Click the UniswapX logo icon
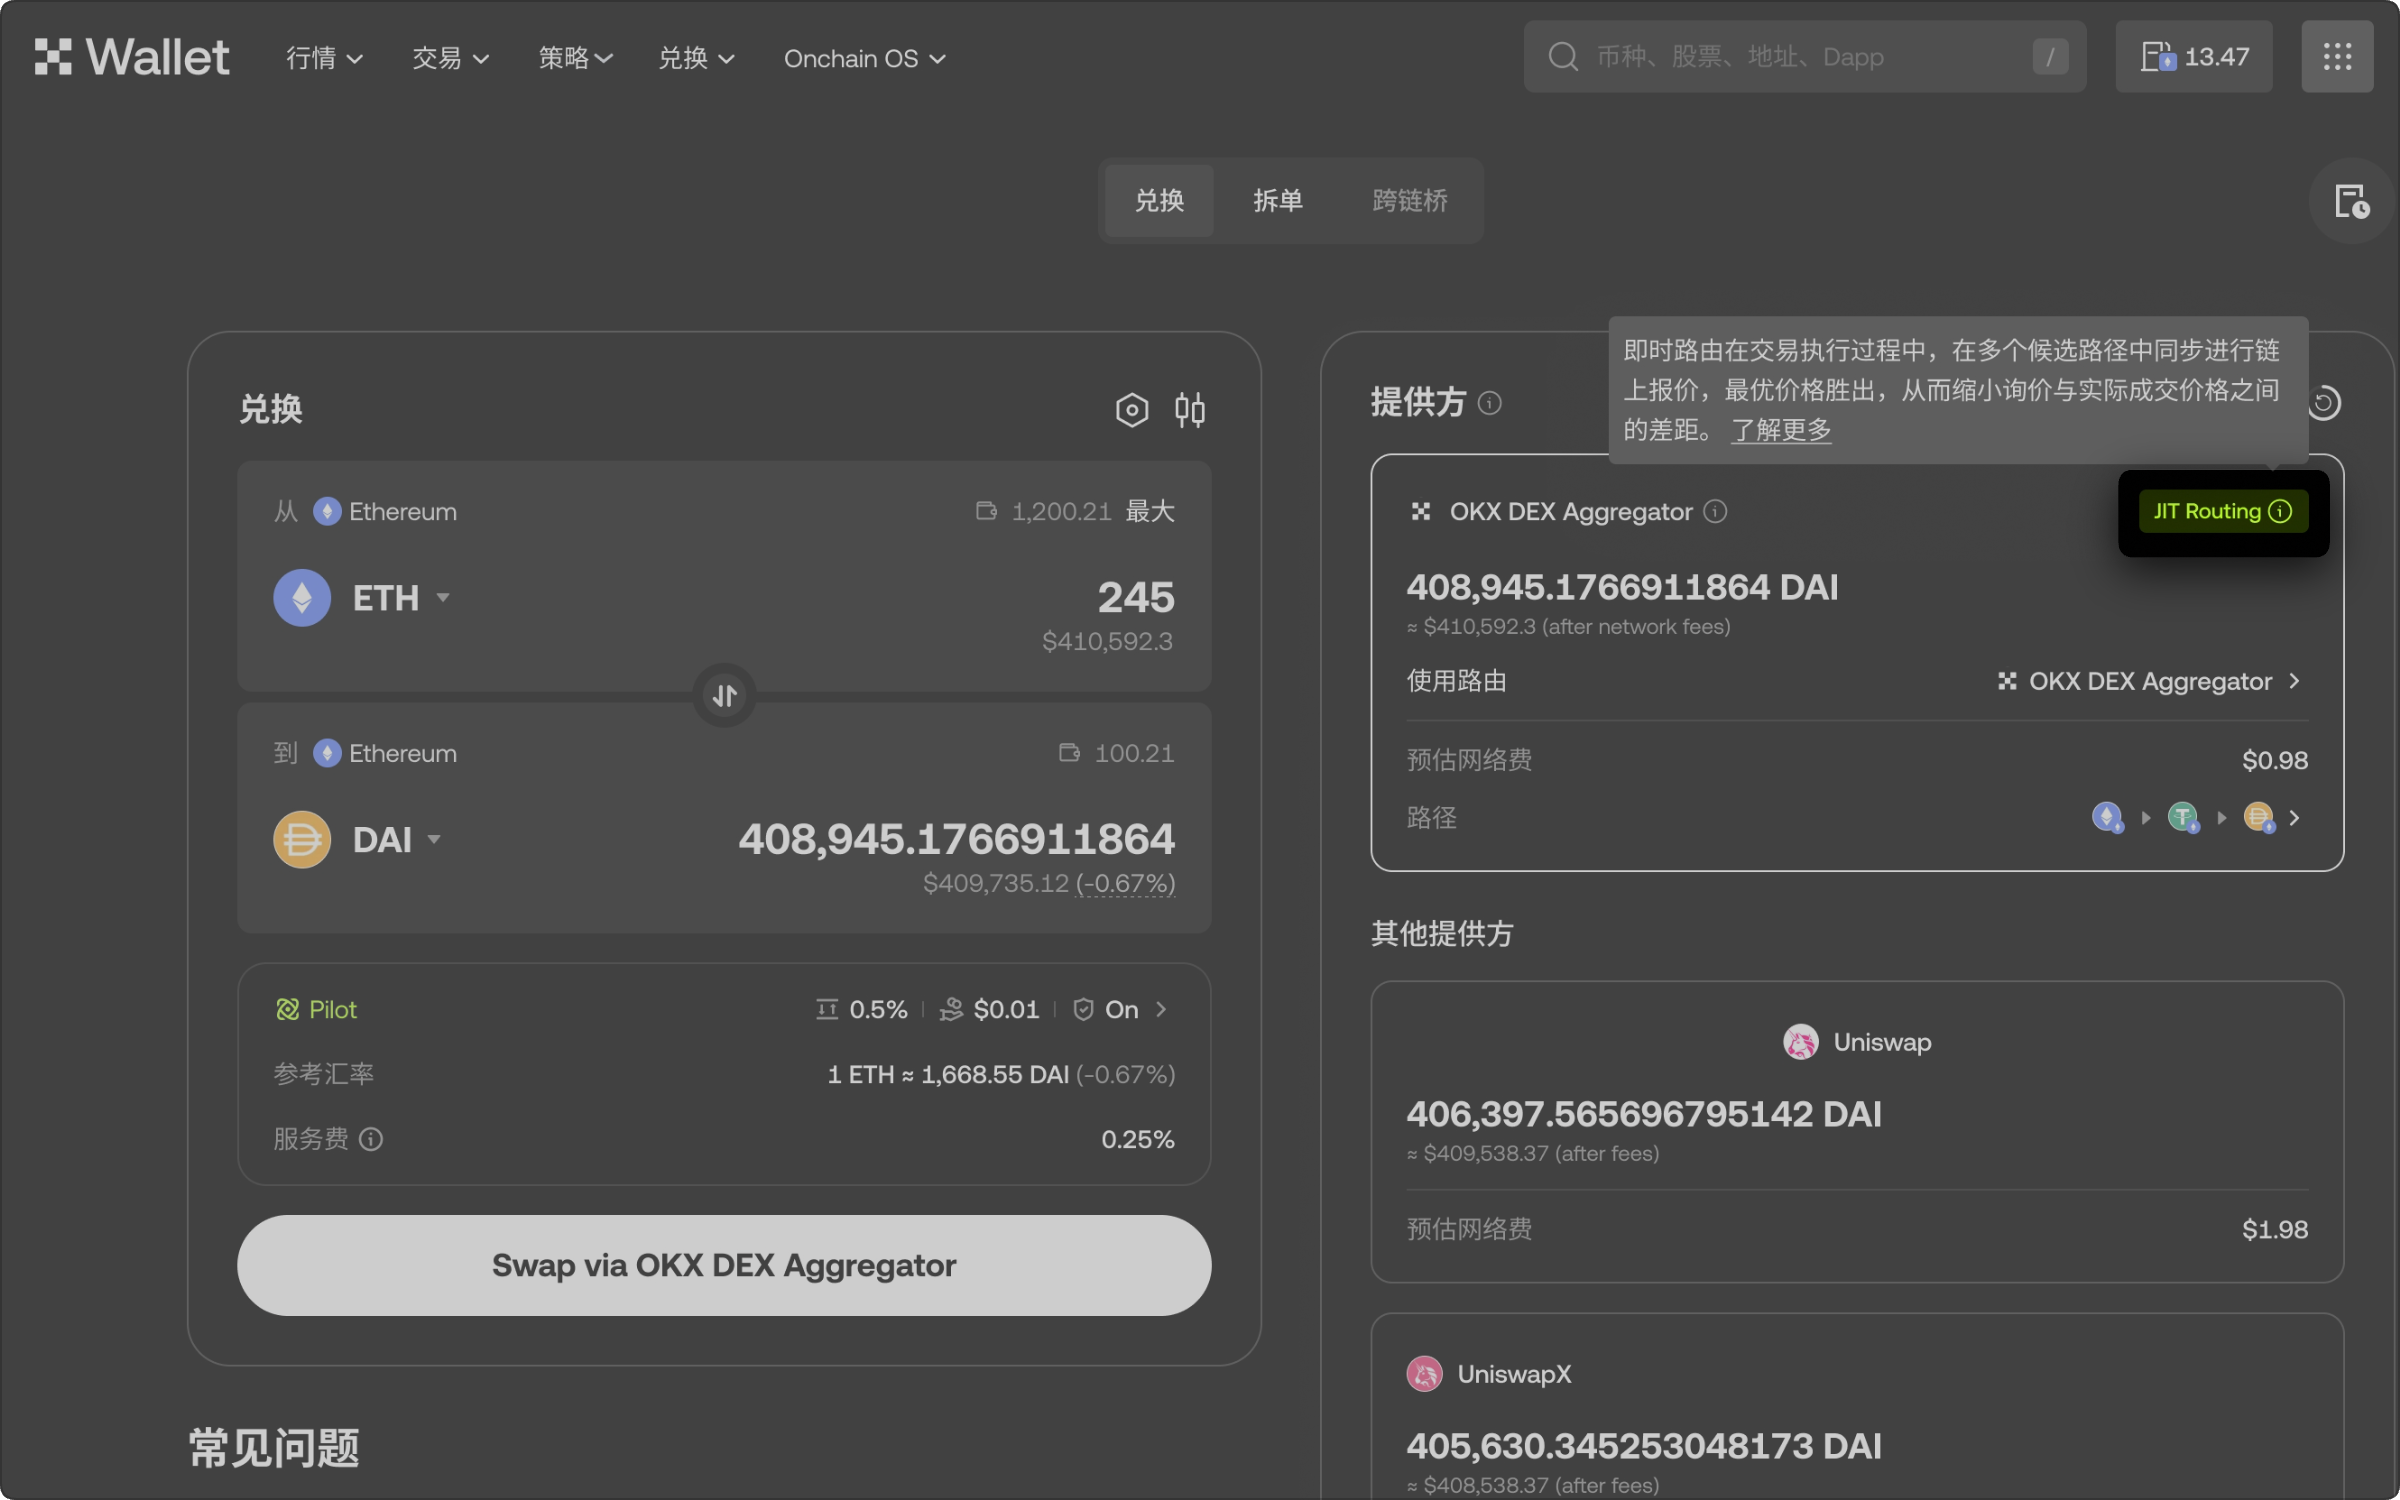The image size is (2400, 1500). point(1424,1374)
